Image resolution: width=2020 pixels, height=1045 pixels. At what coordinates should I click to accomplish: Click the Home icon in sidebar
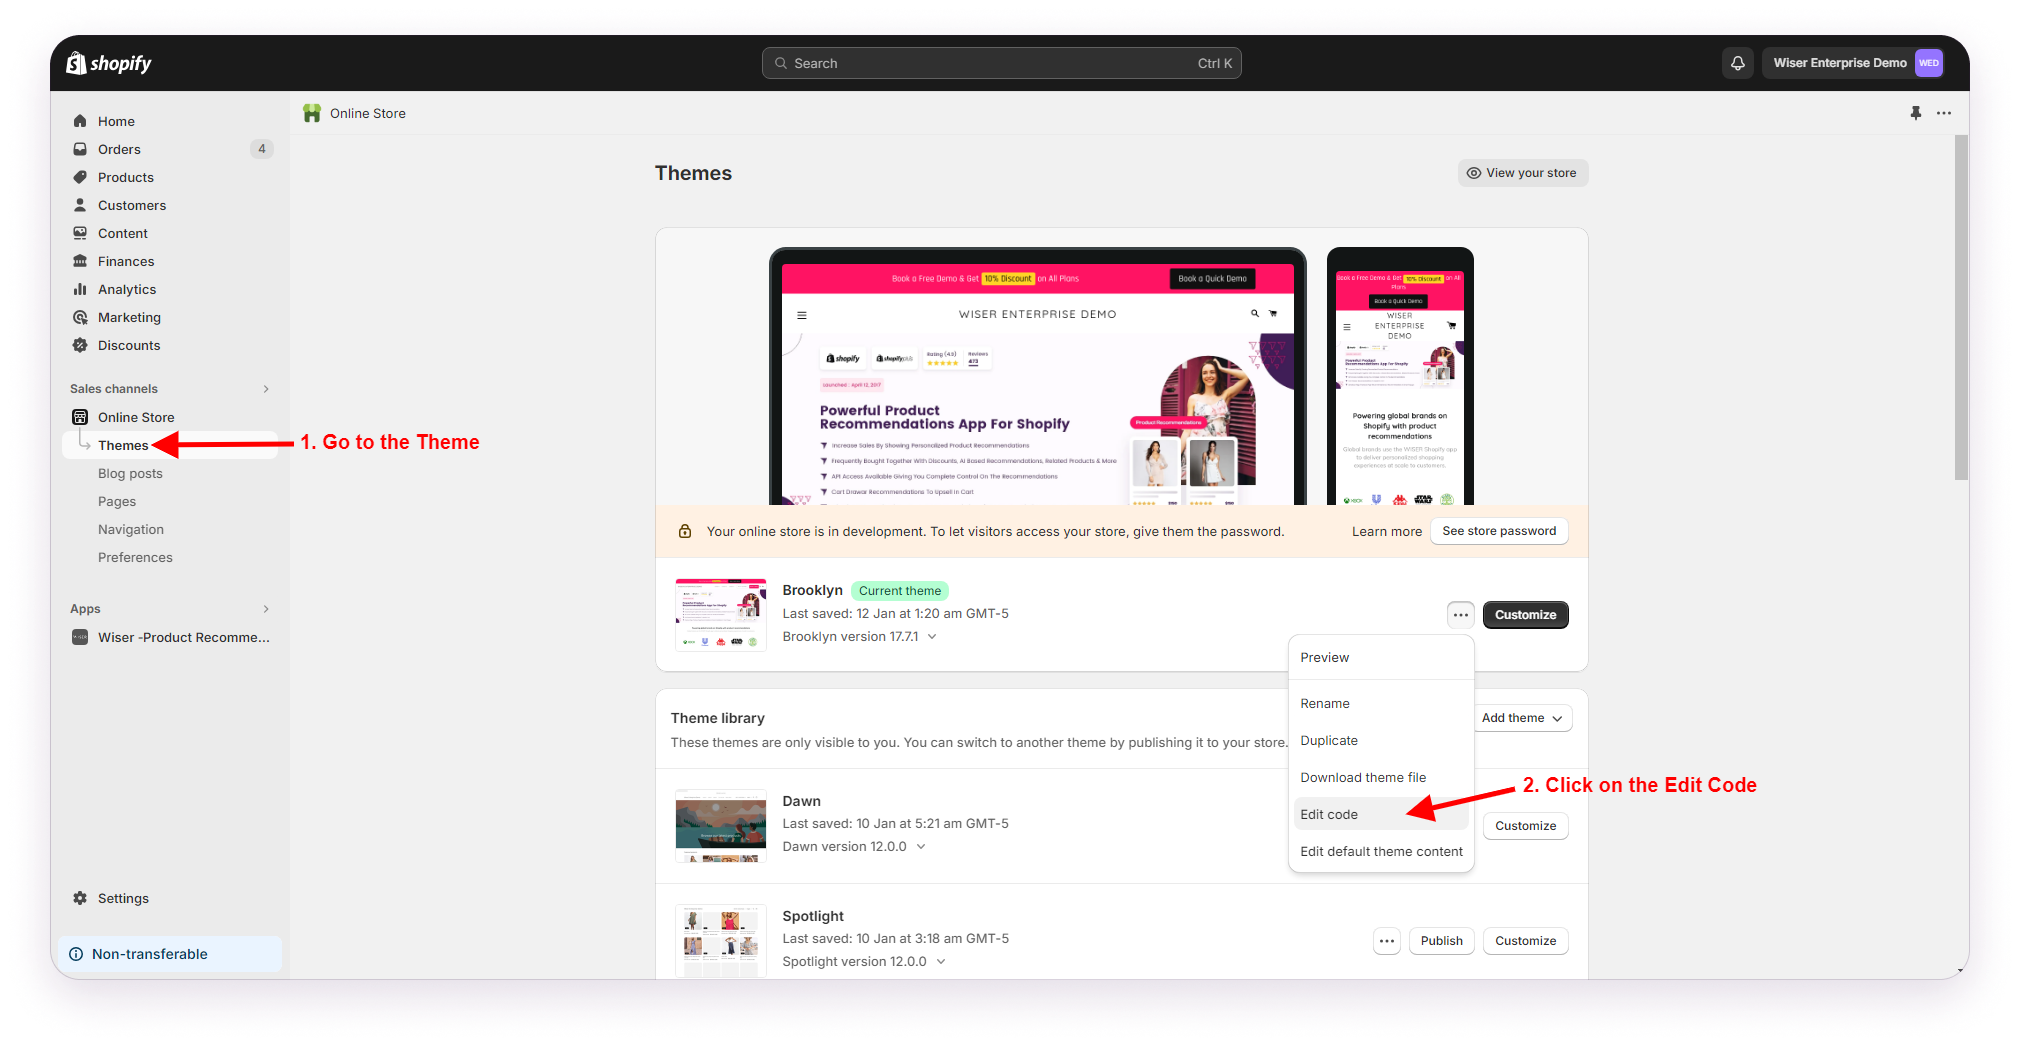tap(80, 121)
